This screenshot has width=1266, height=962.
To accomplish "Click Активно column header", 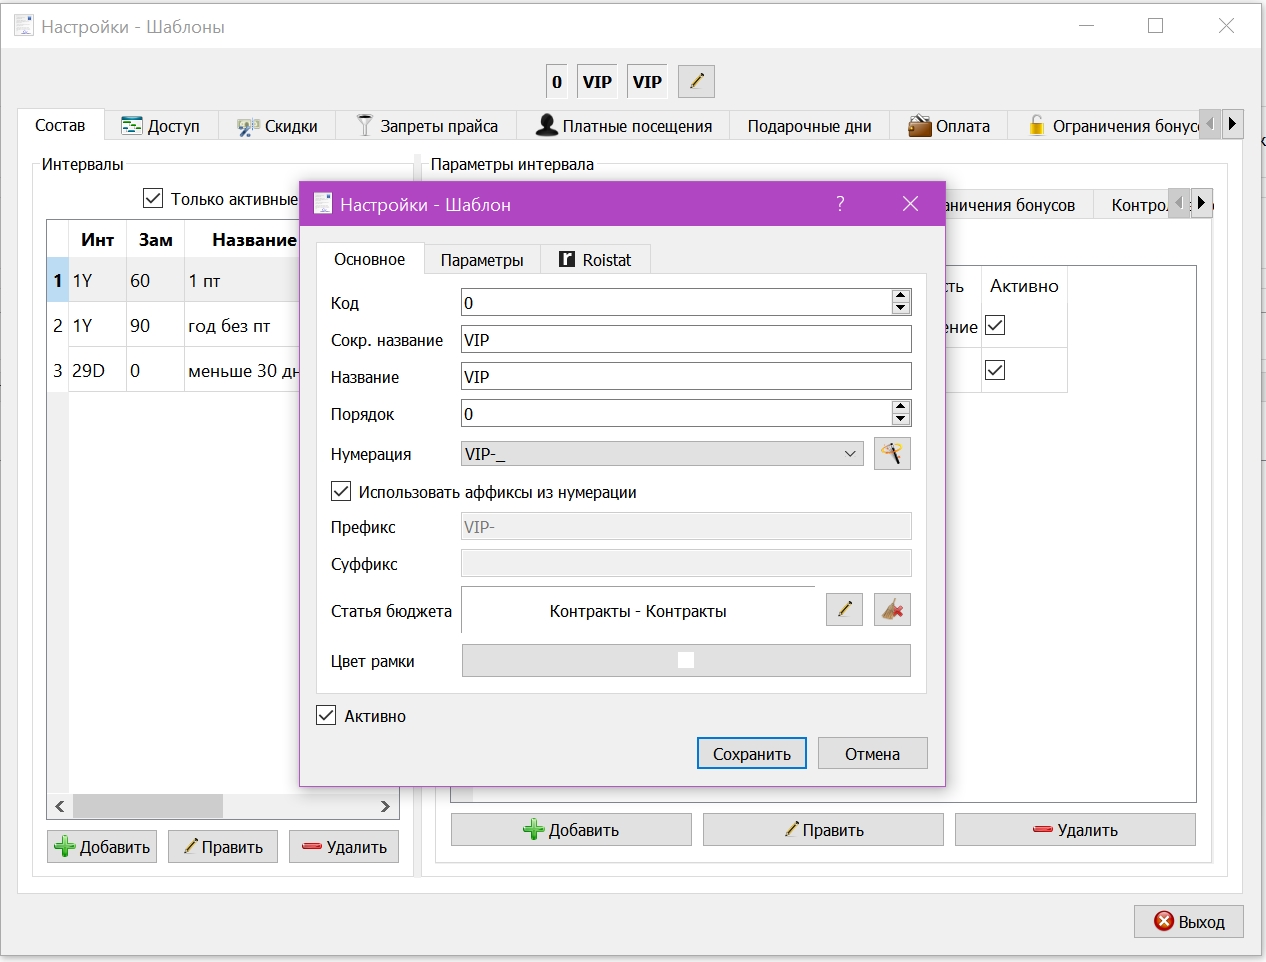I will tap(1024, 286).
